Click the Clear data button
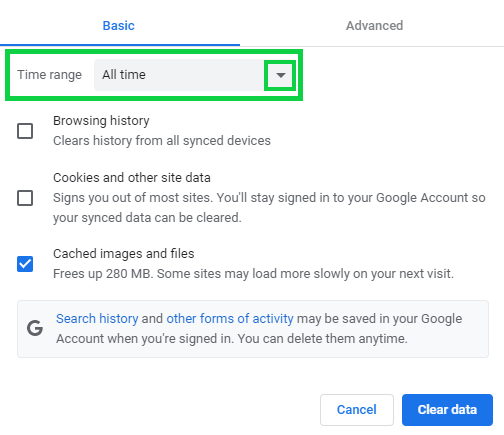 click(x=447, y=410)
